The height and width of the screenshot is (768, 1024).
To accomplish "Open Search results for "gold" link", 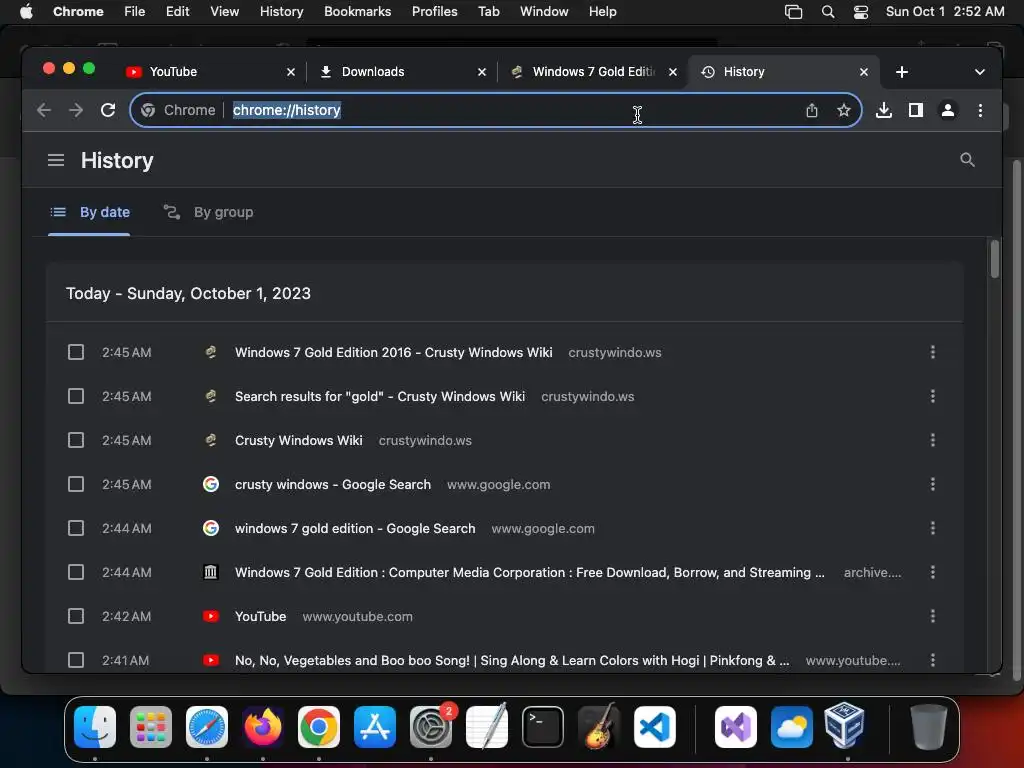I will pos(379,396).
